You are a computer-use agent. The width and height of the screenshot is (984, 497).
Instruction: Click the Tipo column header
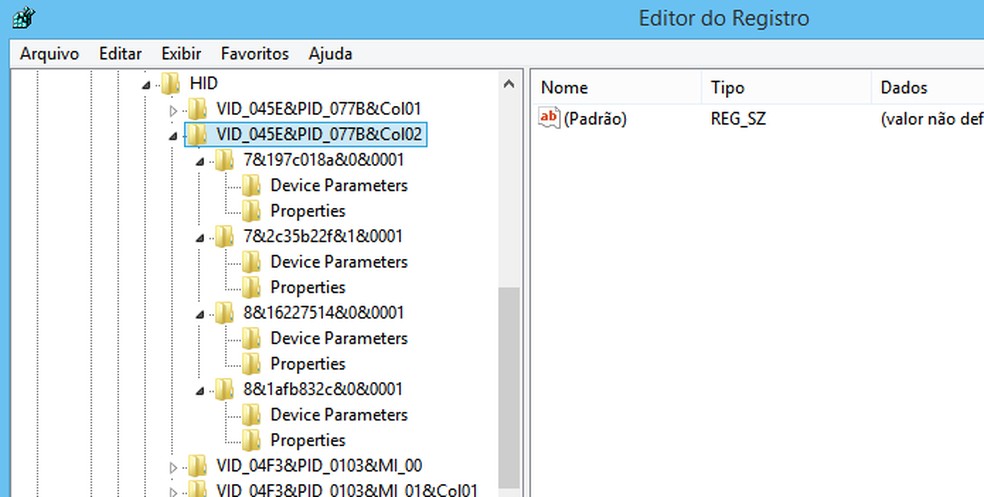pyautogui.click(x=786, y=88)
